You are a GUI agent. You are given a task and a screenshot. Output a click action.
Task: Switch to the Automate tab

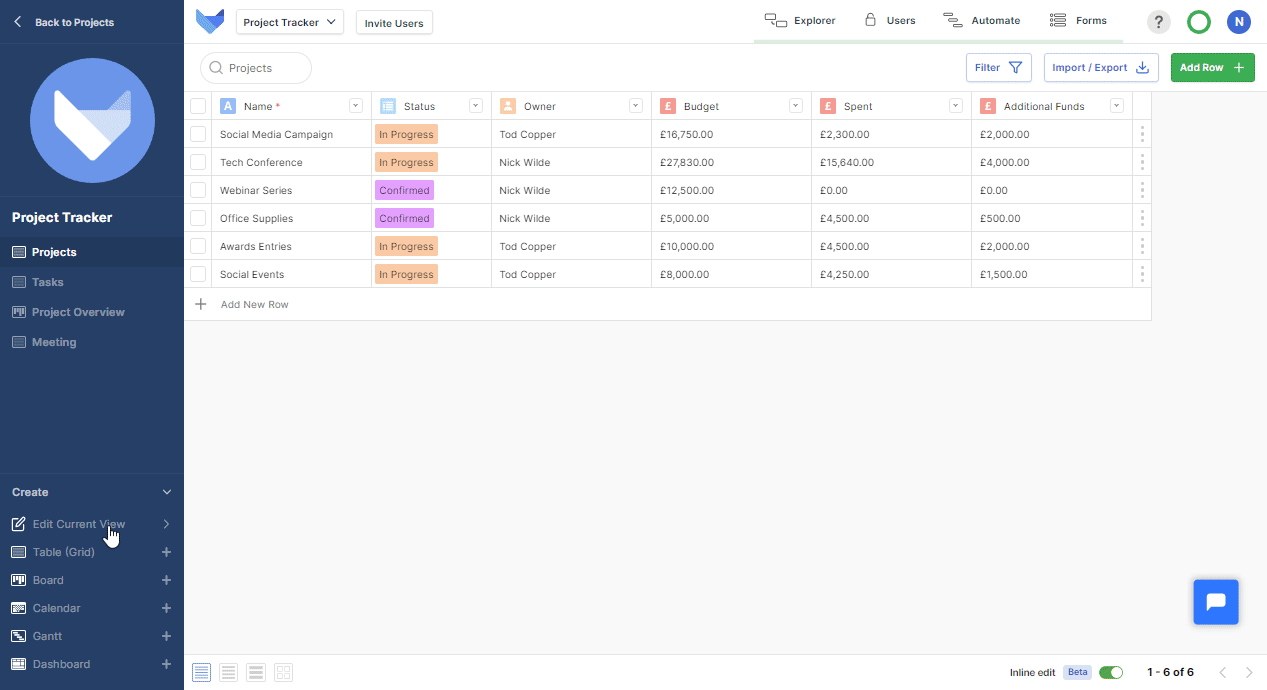pyautogui.click(x=982, y=20)
